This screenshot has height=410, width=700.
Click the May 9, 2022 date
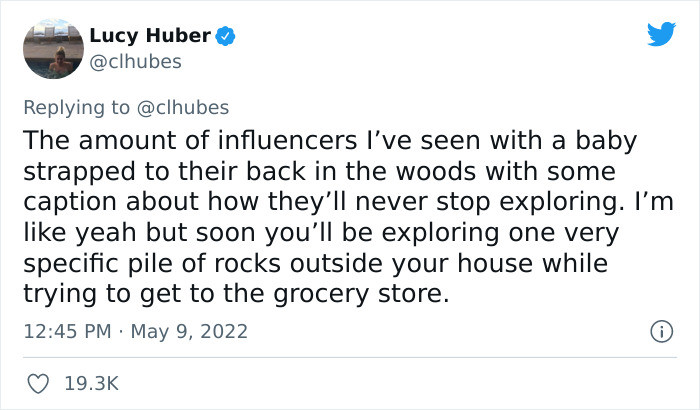(189, 332)
